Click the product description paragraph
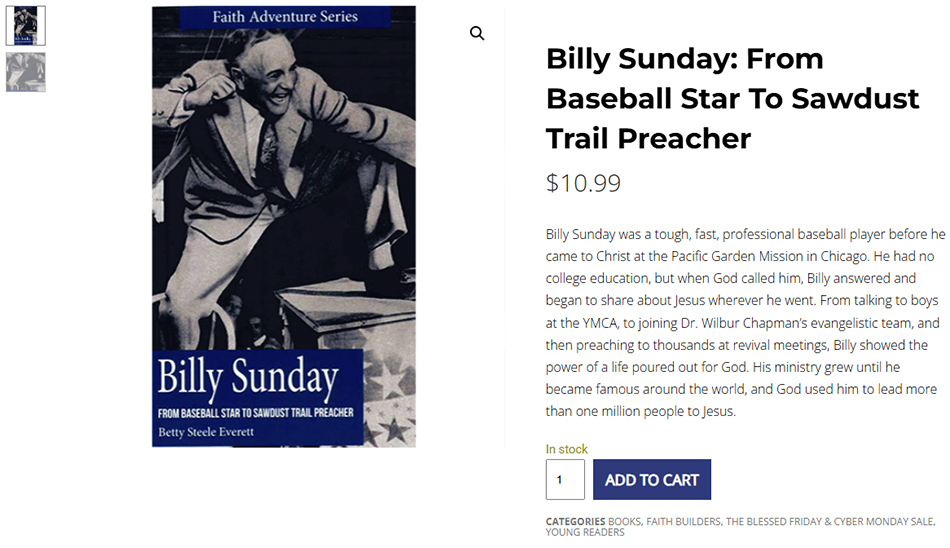This screenshot has width=950, height=548. pyautogui.click(x=745, y=322)
